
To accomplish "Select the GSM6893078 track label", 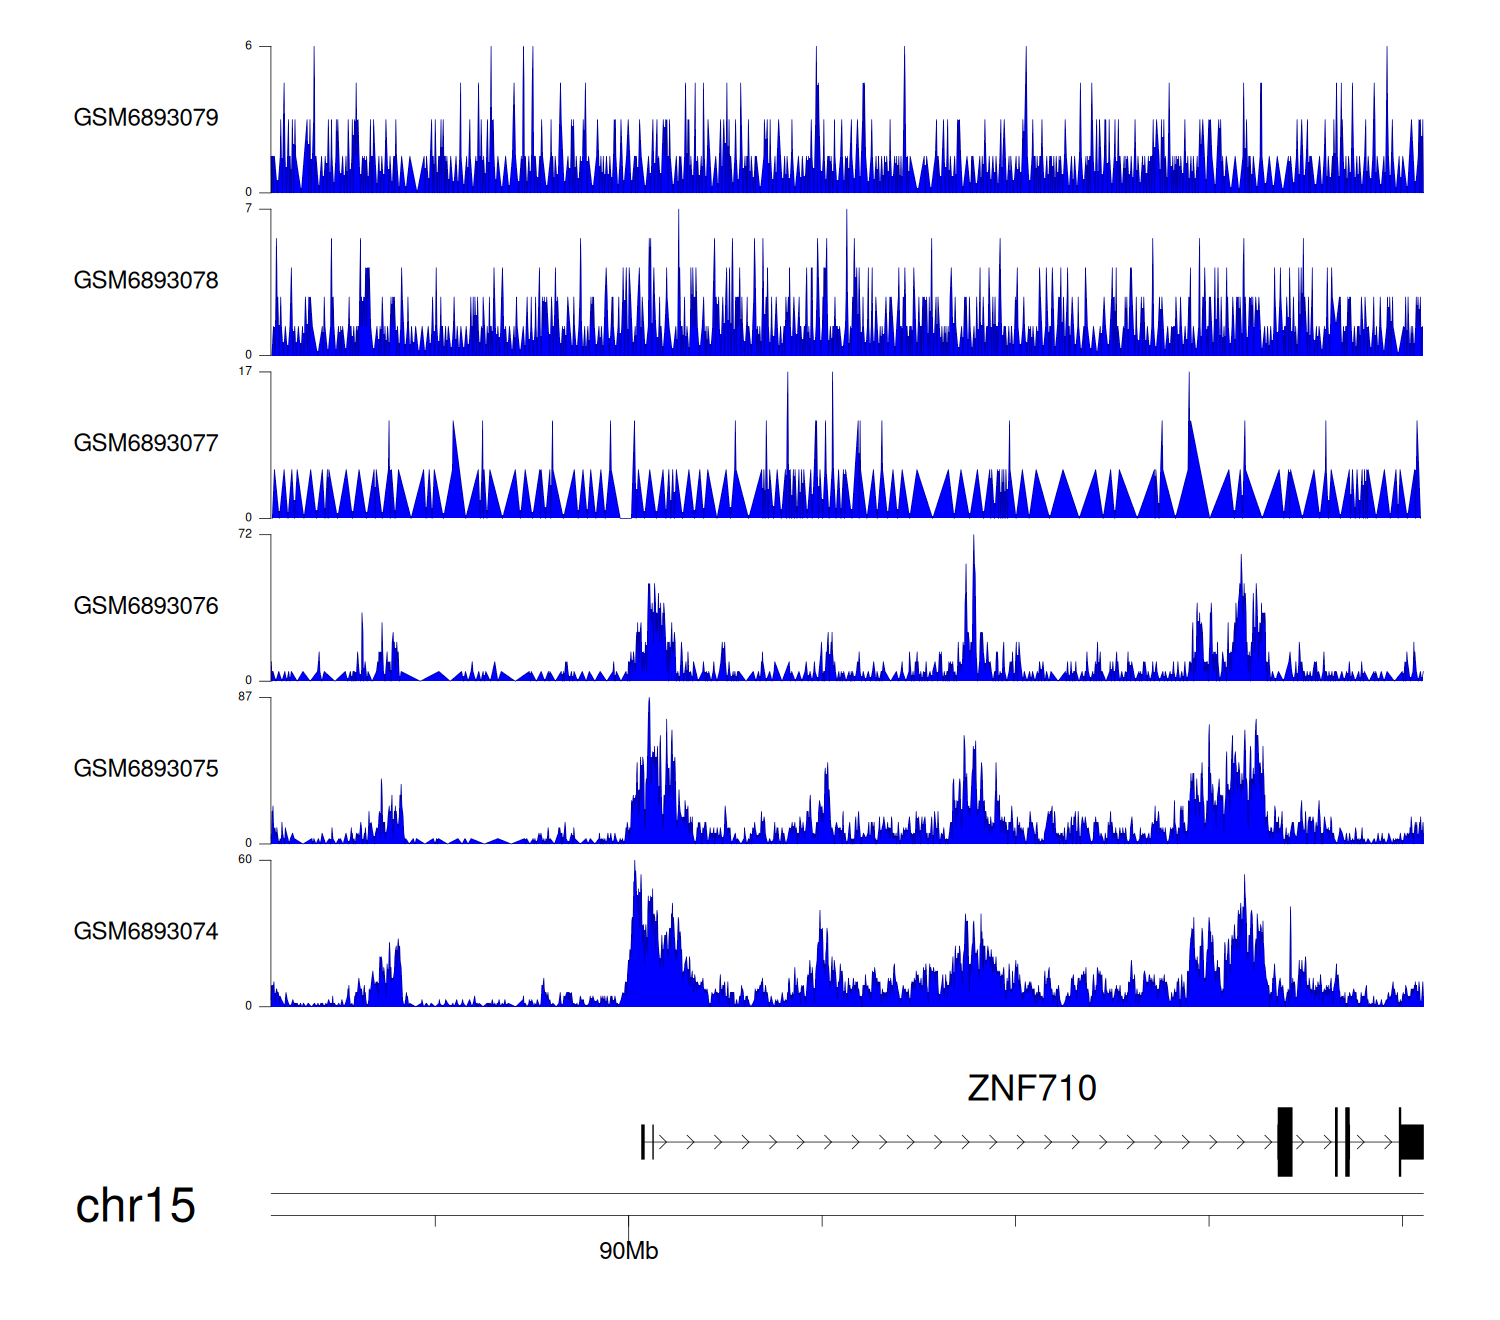I will pos(146,280).
